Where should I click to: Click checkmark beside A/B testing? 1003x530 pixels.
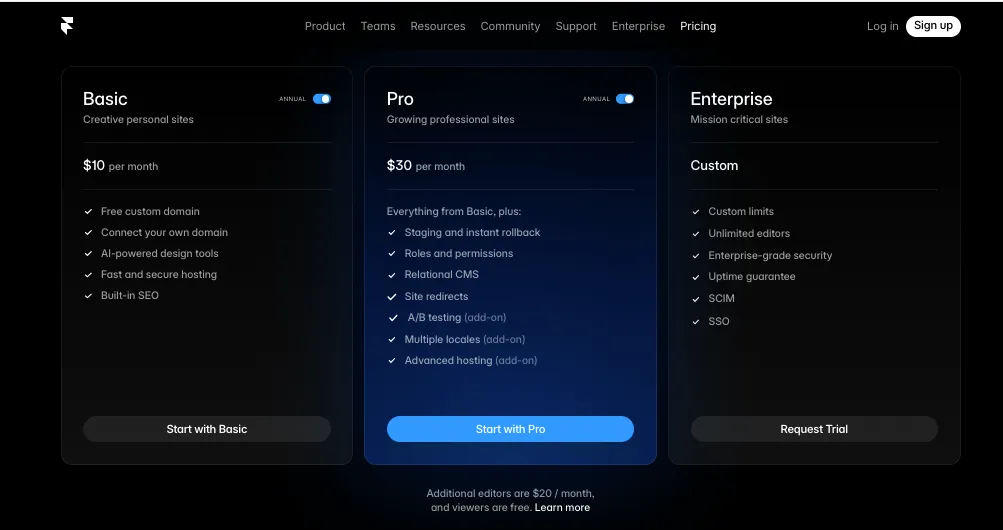[x=393, y=318]
